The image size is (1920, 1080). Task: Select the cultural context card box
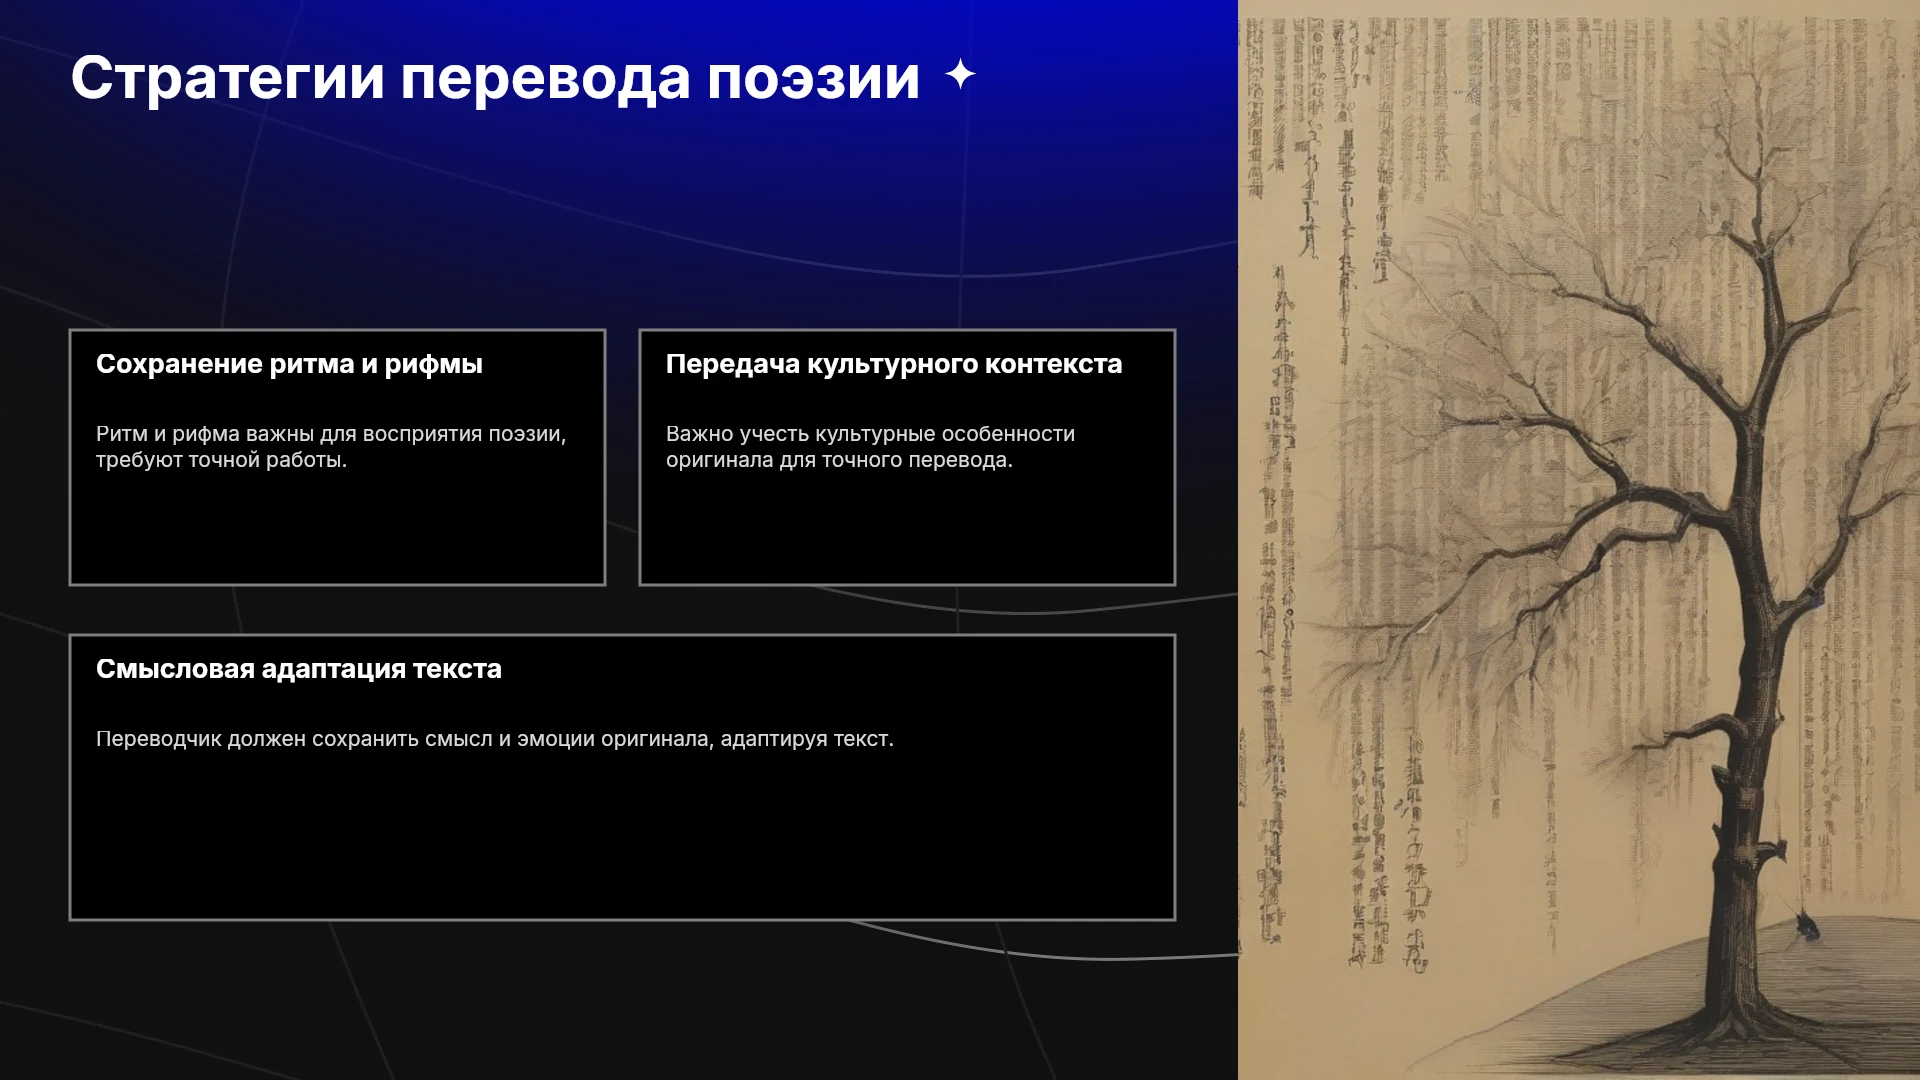pyautogui.click(x=907, y=457)
